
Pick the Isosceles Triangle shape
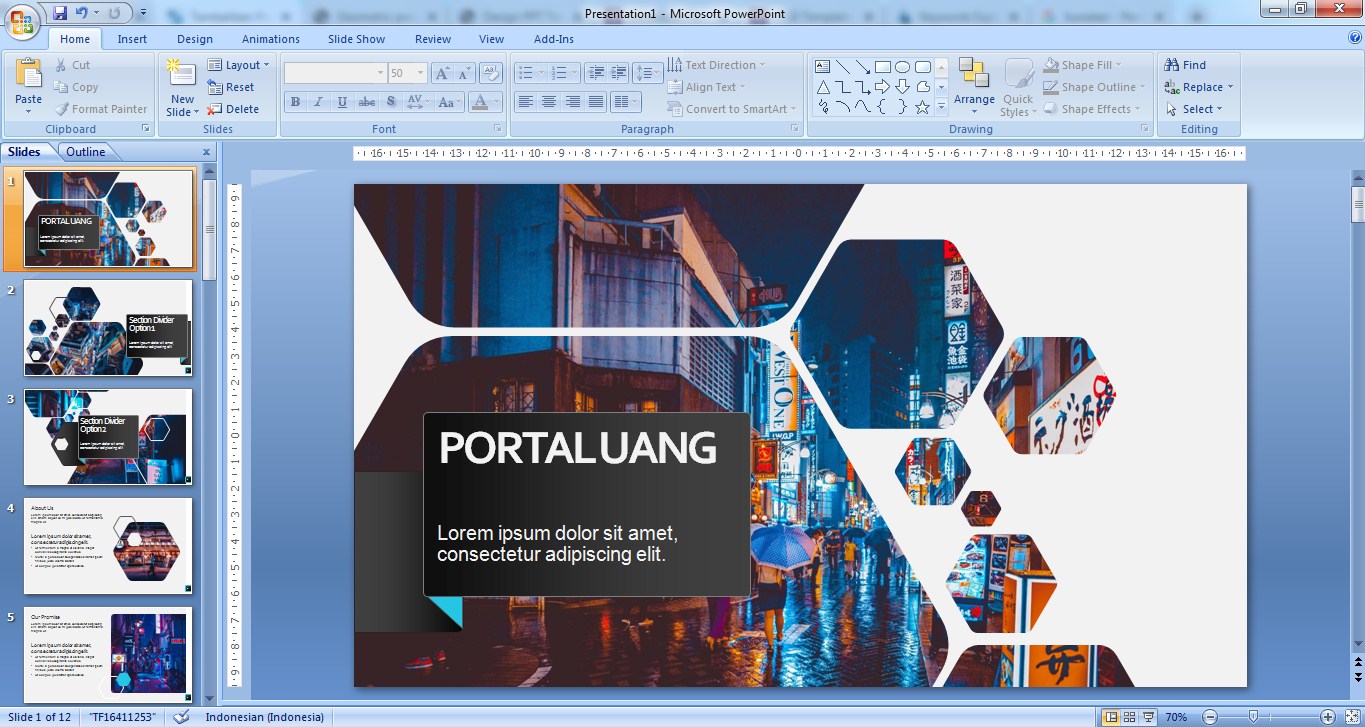click(823, 87)
